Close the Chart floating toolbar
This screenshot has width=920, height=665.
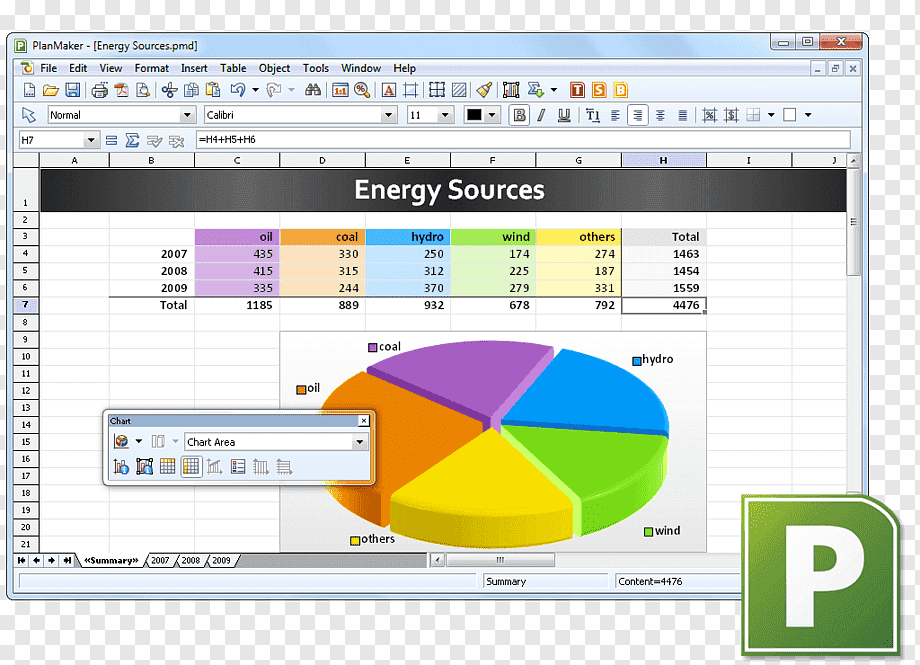click(x=364, y=421)
